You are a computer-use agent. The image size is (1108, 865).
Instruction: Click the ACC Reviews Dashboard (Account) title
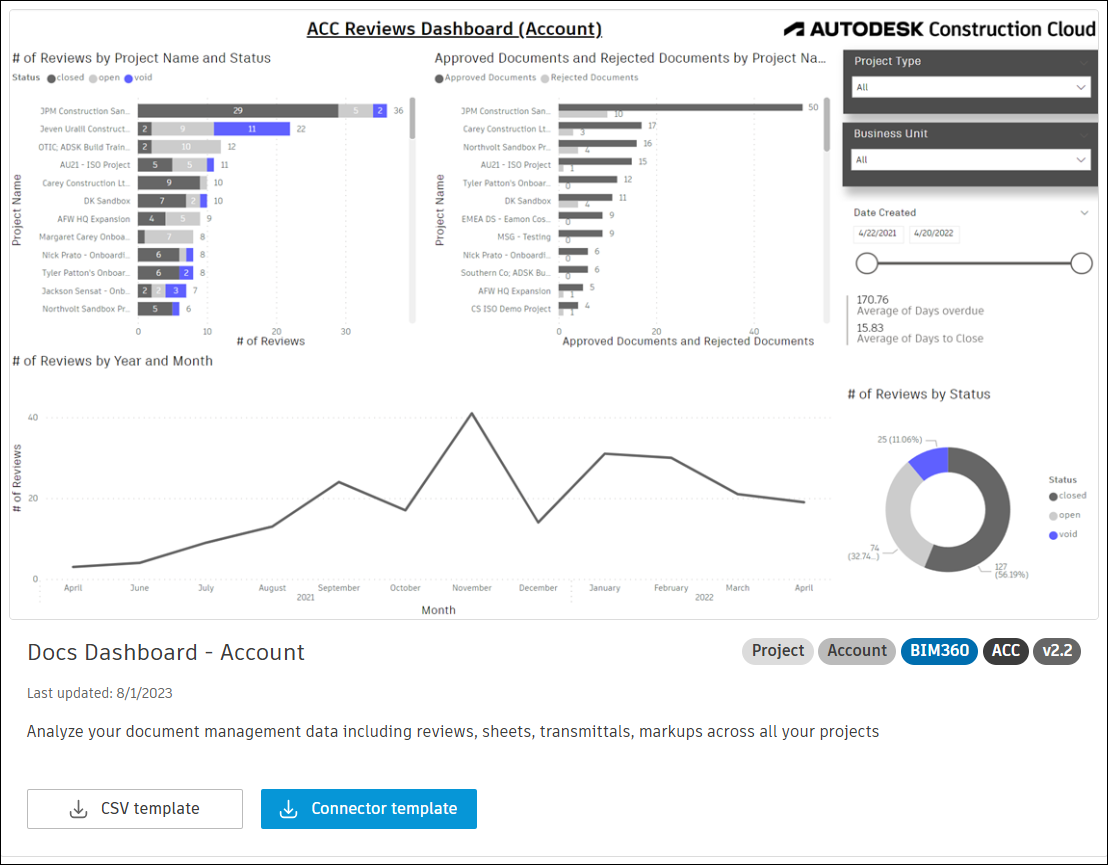click(x=454, y=29)
